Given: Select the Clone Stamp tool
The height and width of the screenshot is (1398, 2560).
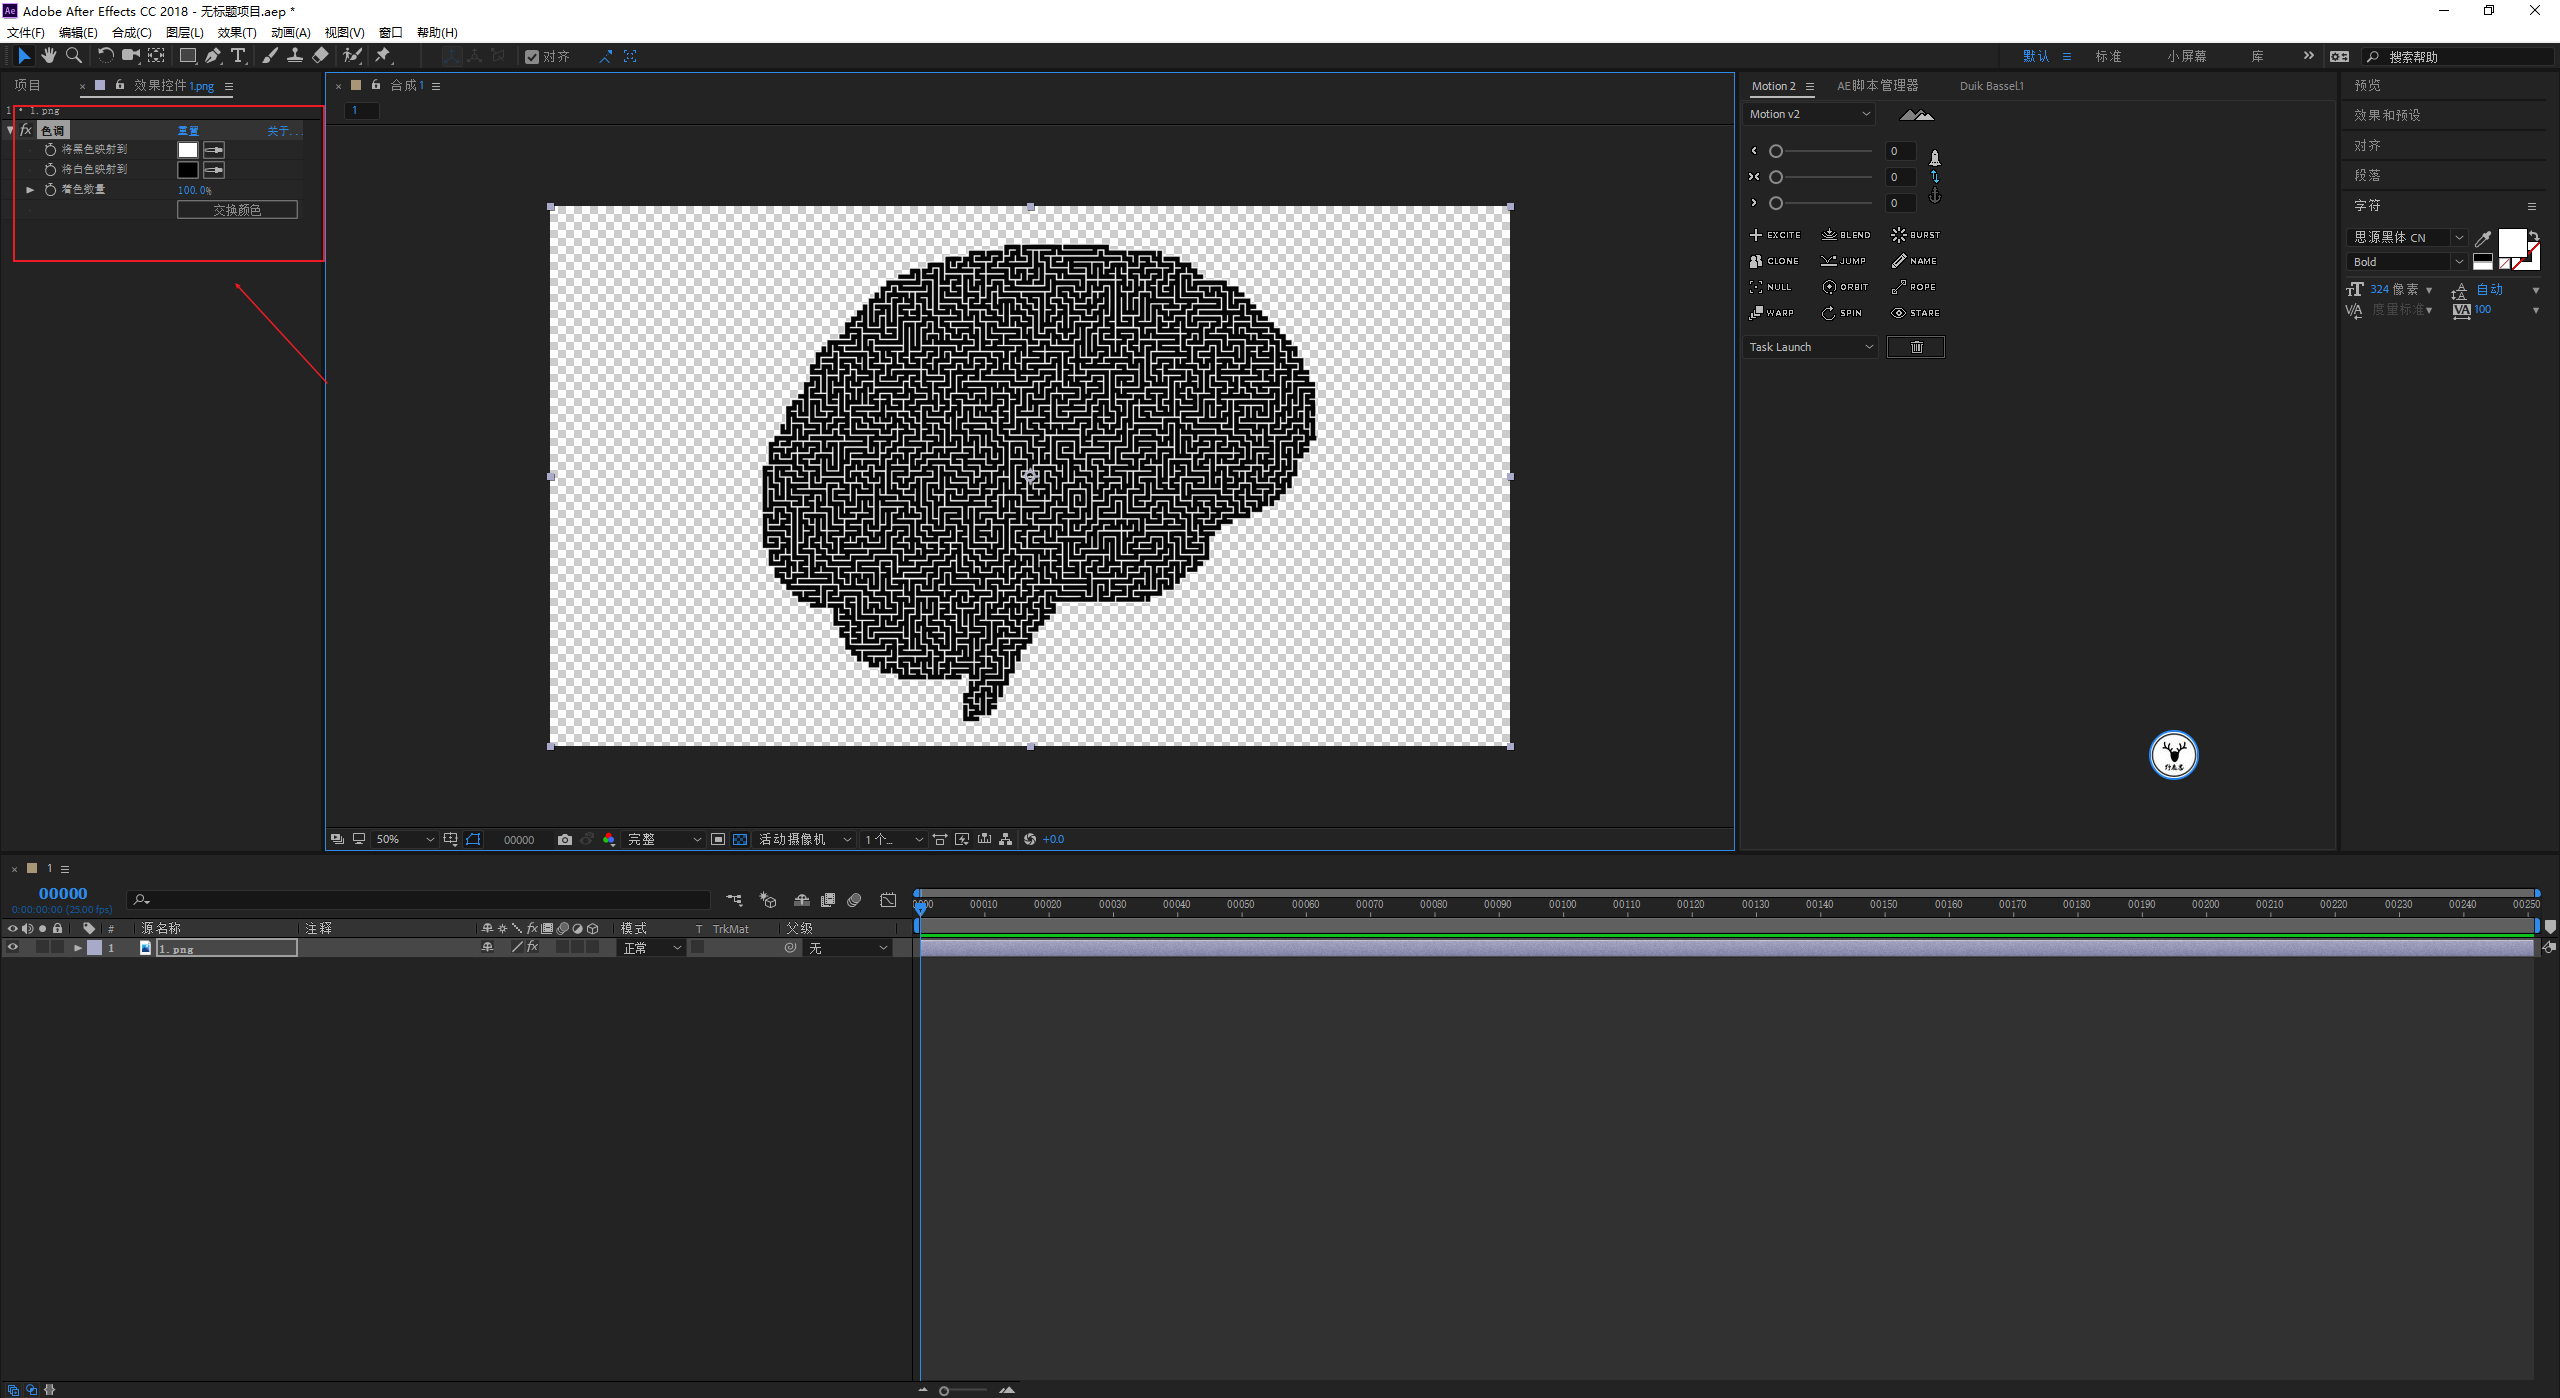Looking at the screenshot, I should click(x=295, y=56).
